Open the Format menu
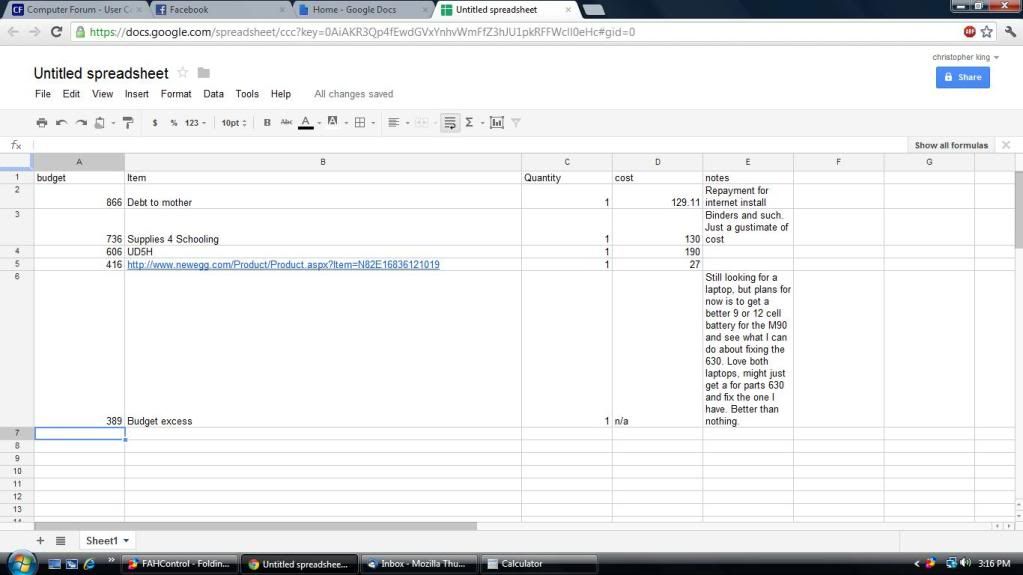 coord(176,94)
